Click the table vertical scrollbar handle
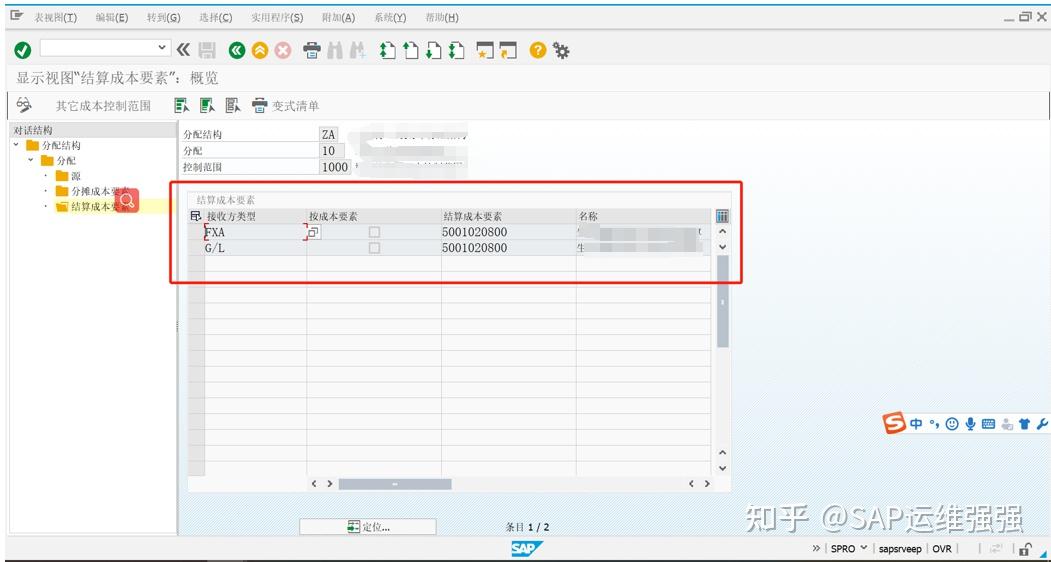 [723, 301]
